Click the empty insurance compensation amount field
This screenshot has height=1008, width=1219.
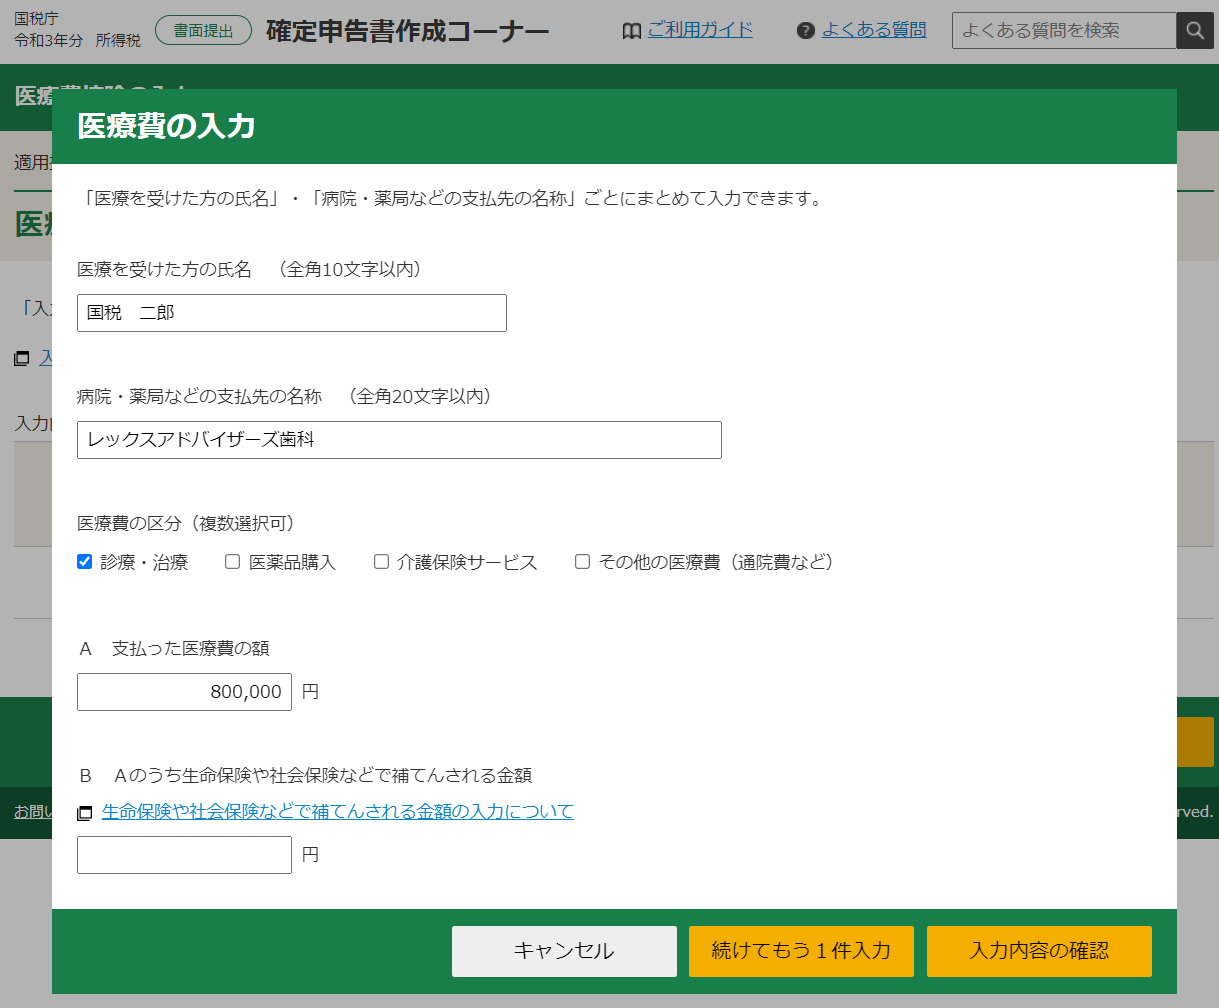[184, 855]
